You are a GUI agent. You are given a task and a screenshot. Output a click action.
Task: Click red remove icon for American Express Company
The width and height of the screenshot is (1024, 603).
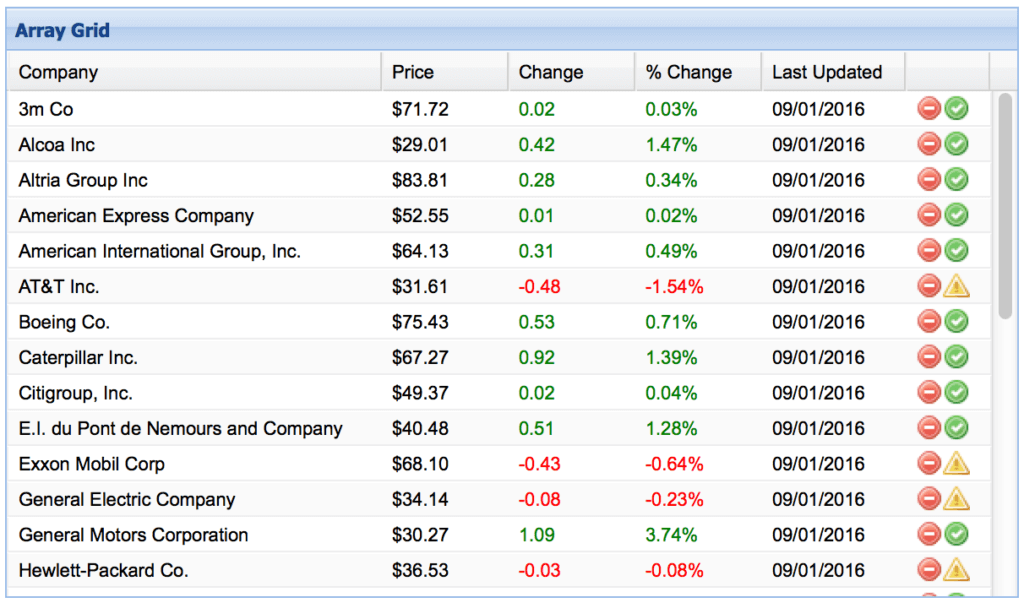[929, 215]
